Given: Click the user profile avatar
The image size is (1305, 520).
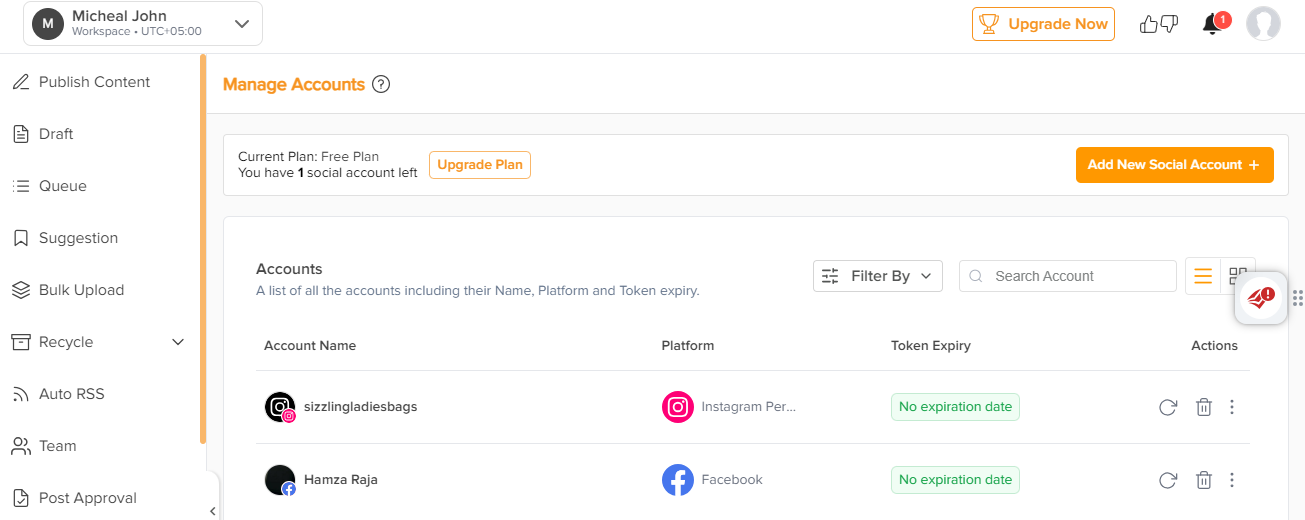Looking at the screenshot, I should [x=1263, y=24].
